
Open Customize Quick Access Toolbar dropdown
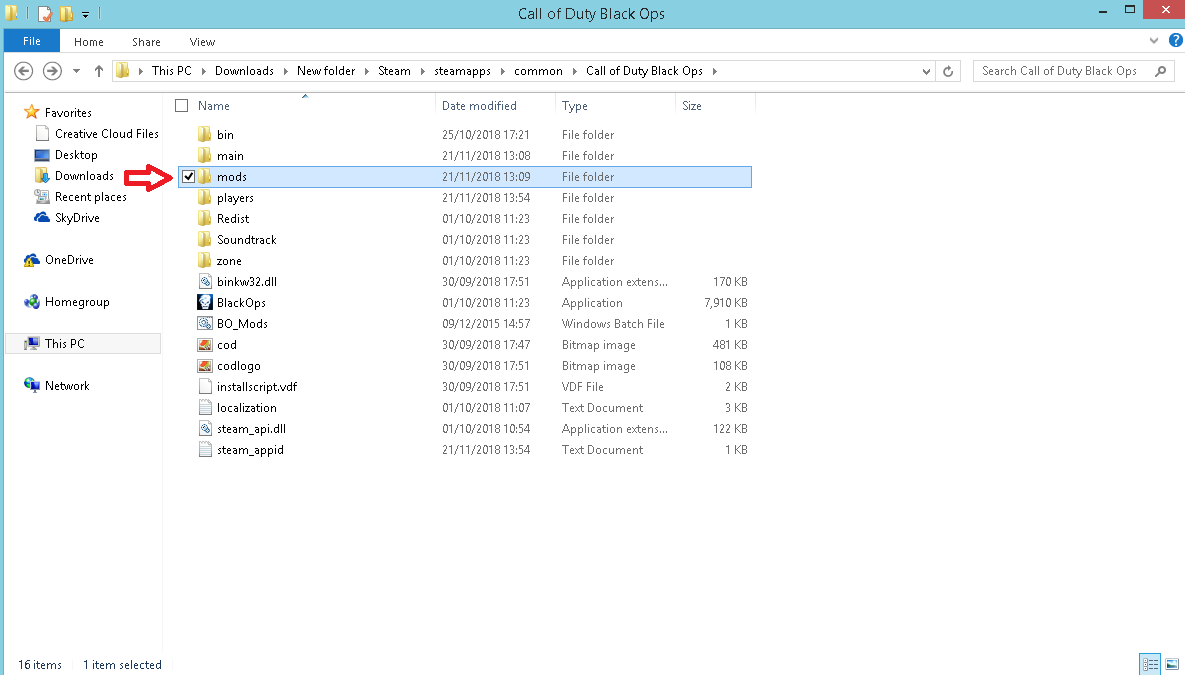(85, 14)
